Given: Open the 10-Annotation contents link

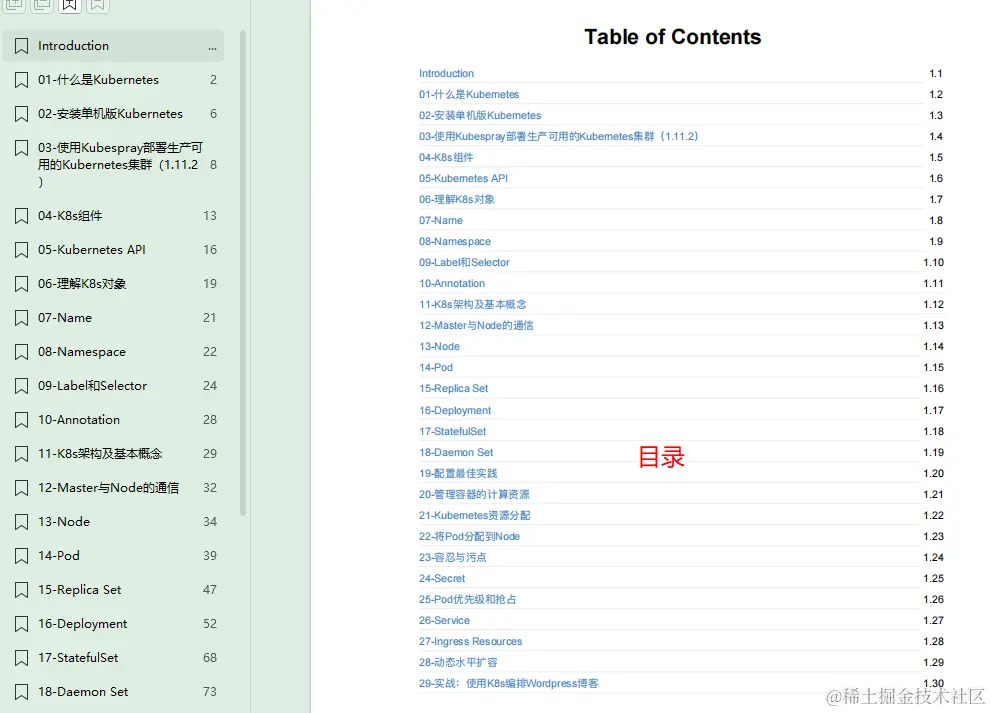Looking at the screenshot, I should (452, 283).
